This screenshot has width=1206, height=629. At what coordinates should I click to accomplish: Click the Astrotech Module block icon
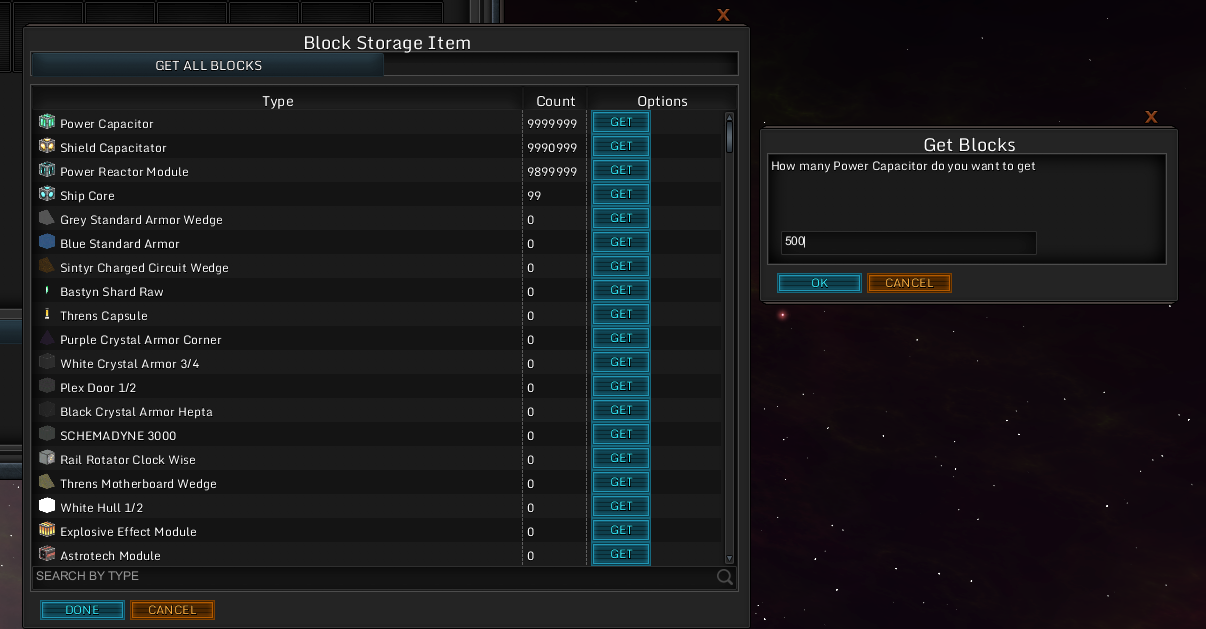(47, 554)
